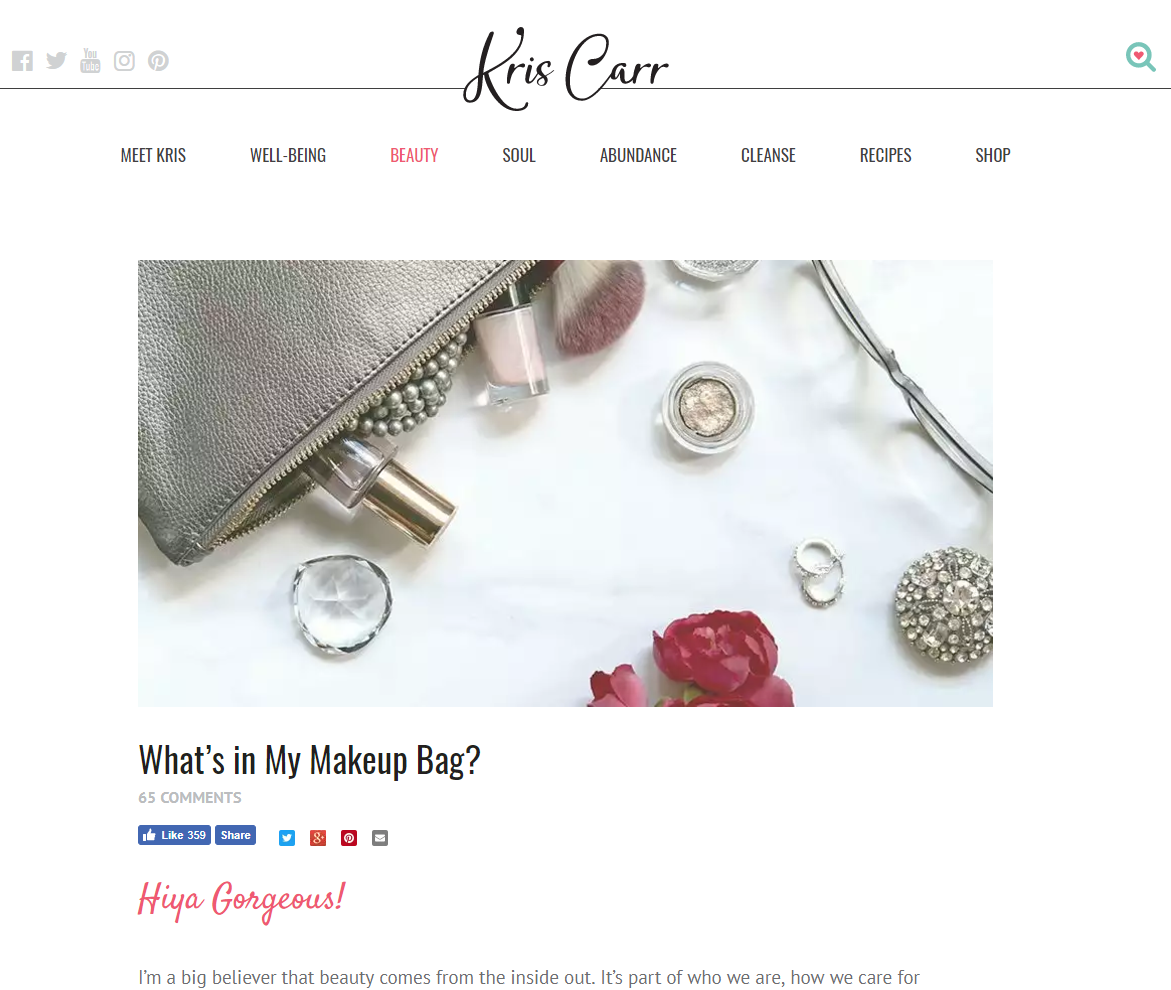Share post via blue Twitter icon
Viewport: 1171px width, 990px height.
pyautogui.click(x=287, y=838)
